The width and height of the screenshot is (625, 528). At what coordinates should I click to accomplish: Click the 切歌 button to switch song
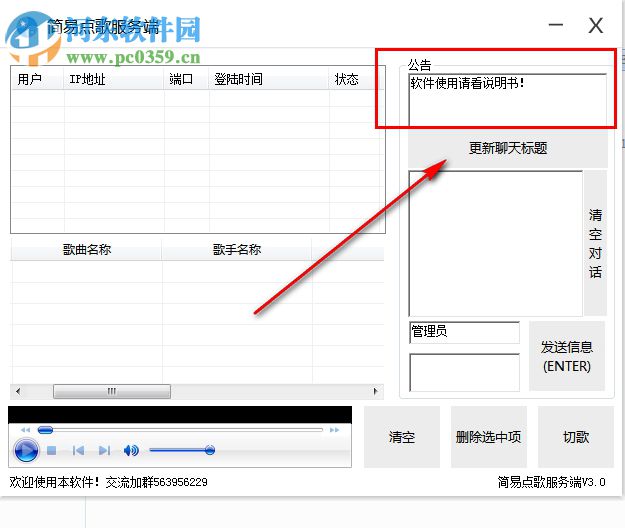tap(576, 437)
